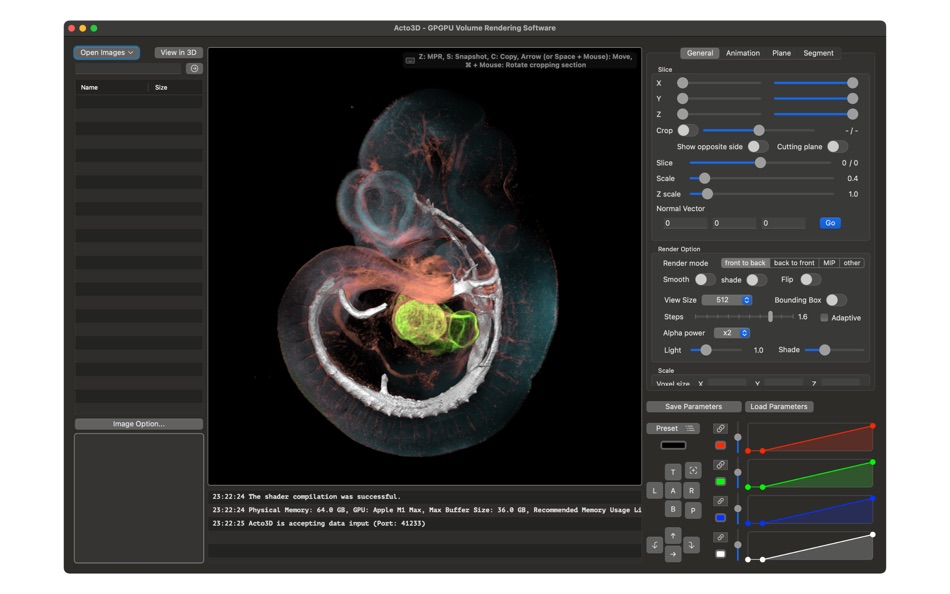Check the Adaptive checkbox
The height and width of the screenshot is (594, 950).
point(824,318)
